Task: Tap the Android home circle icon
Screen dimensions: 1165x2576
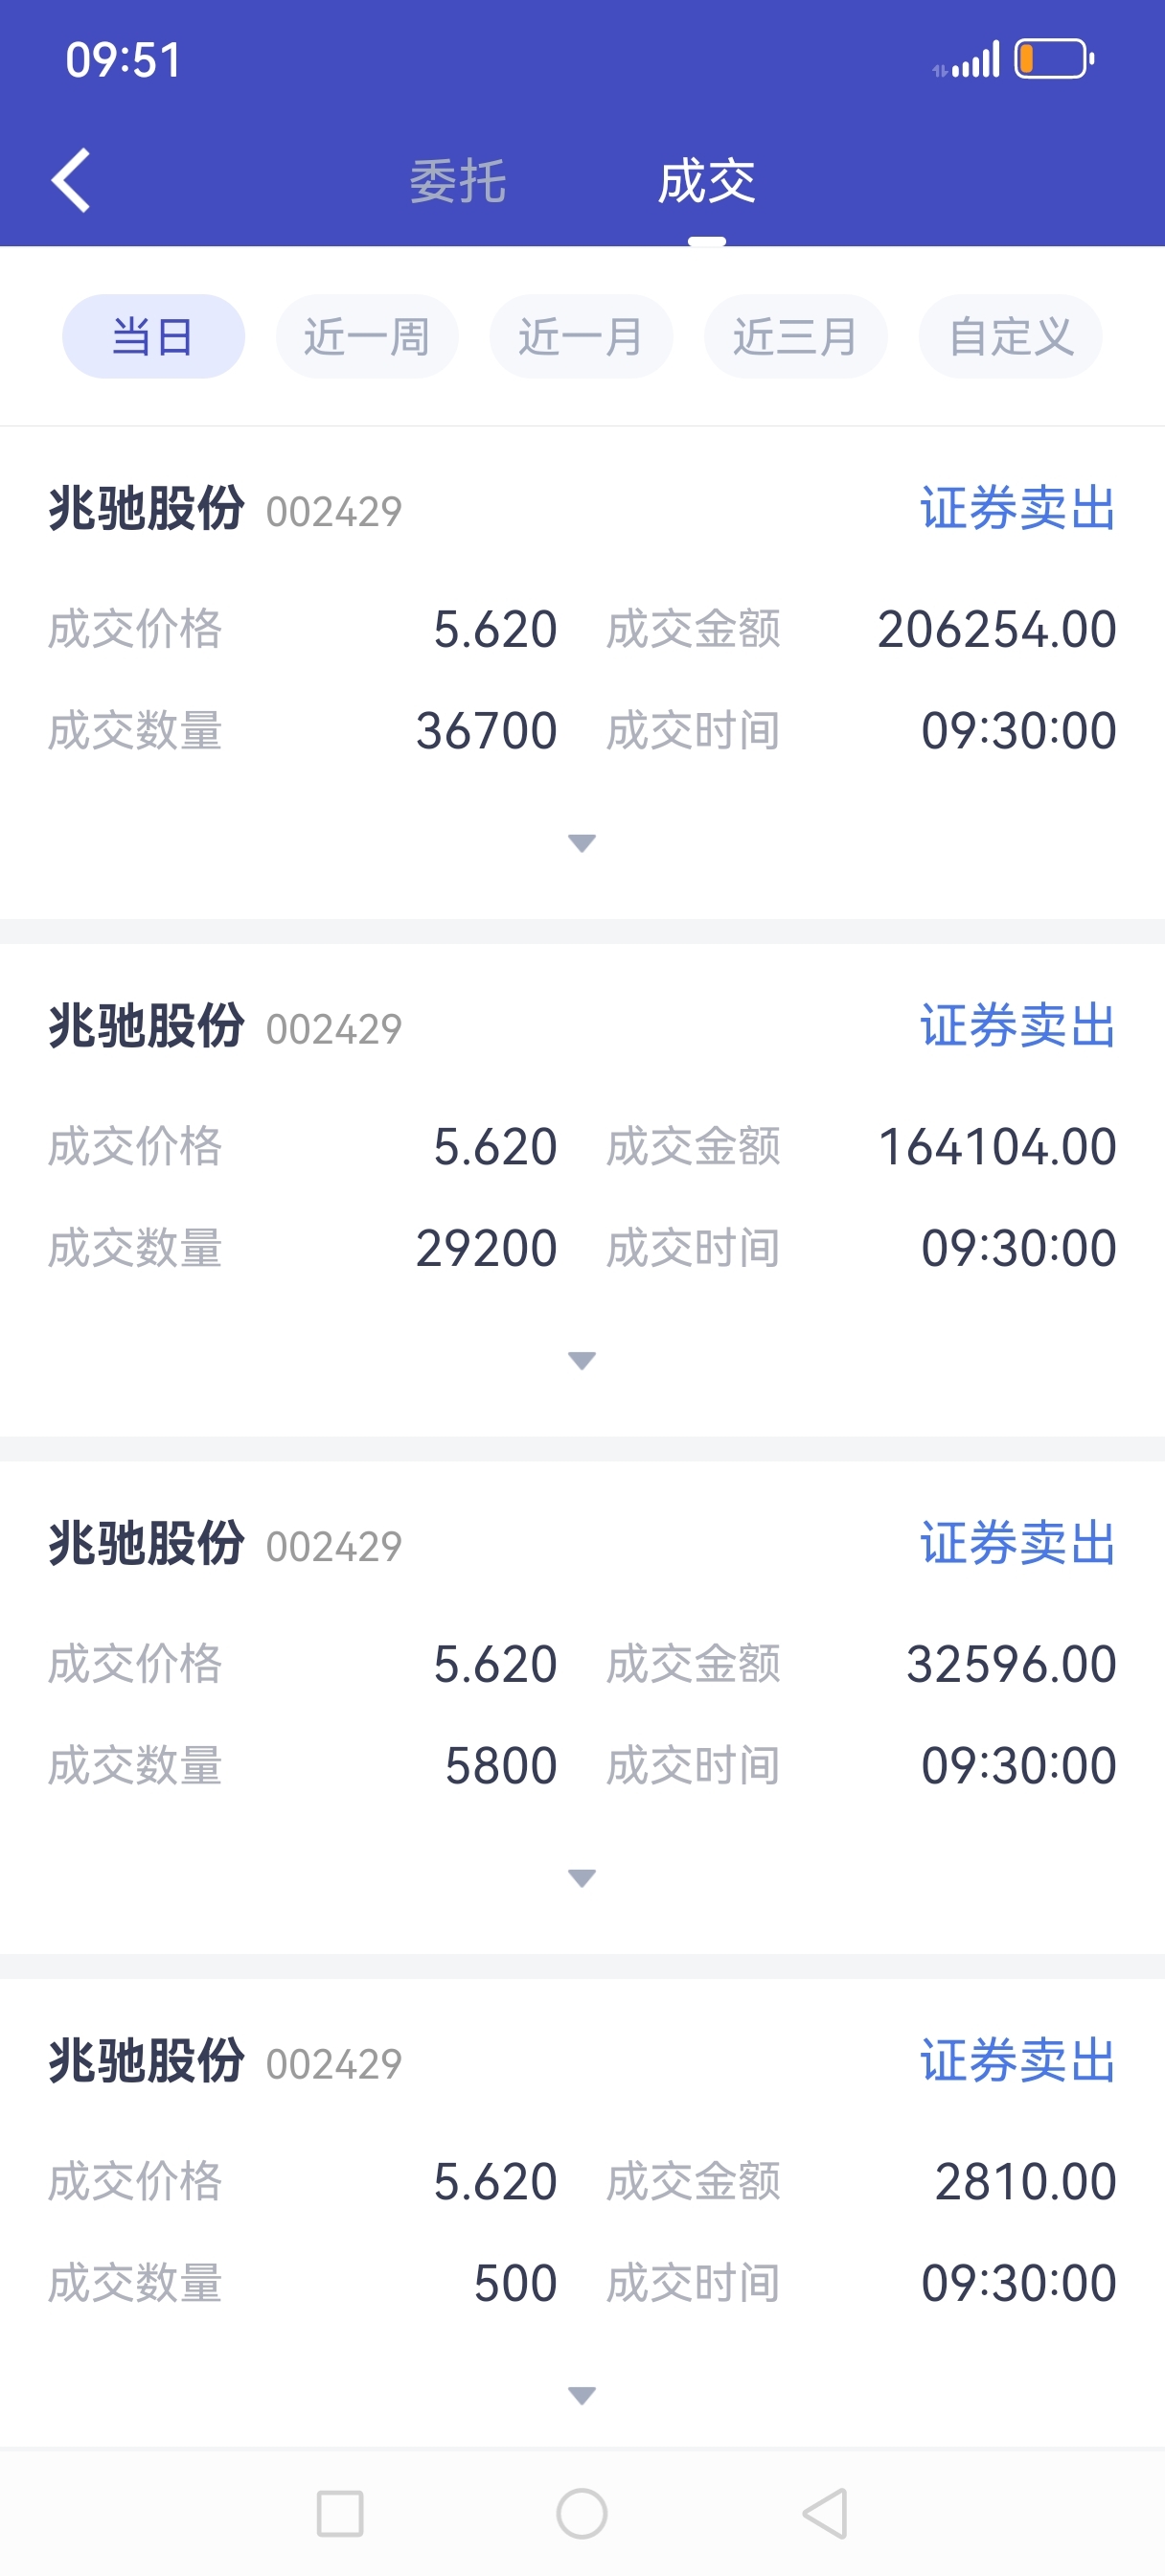Action: click(582, 2513)
